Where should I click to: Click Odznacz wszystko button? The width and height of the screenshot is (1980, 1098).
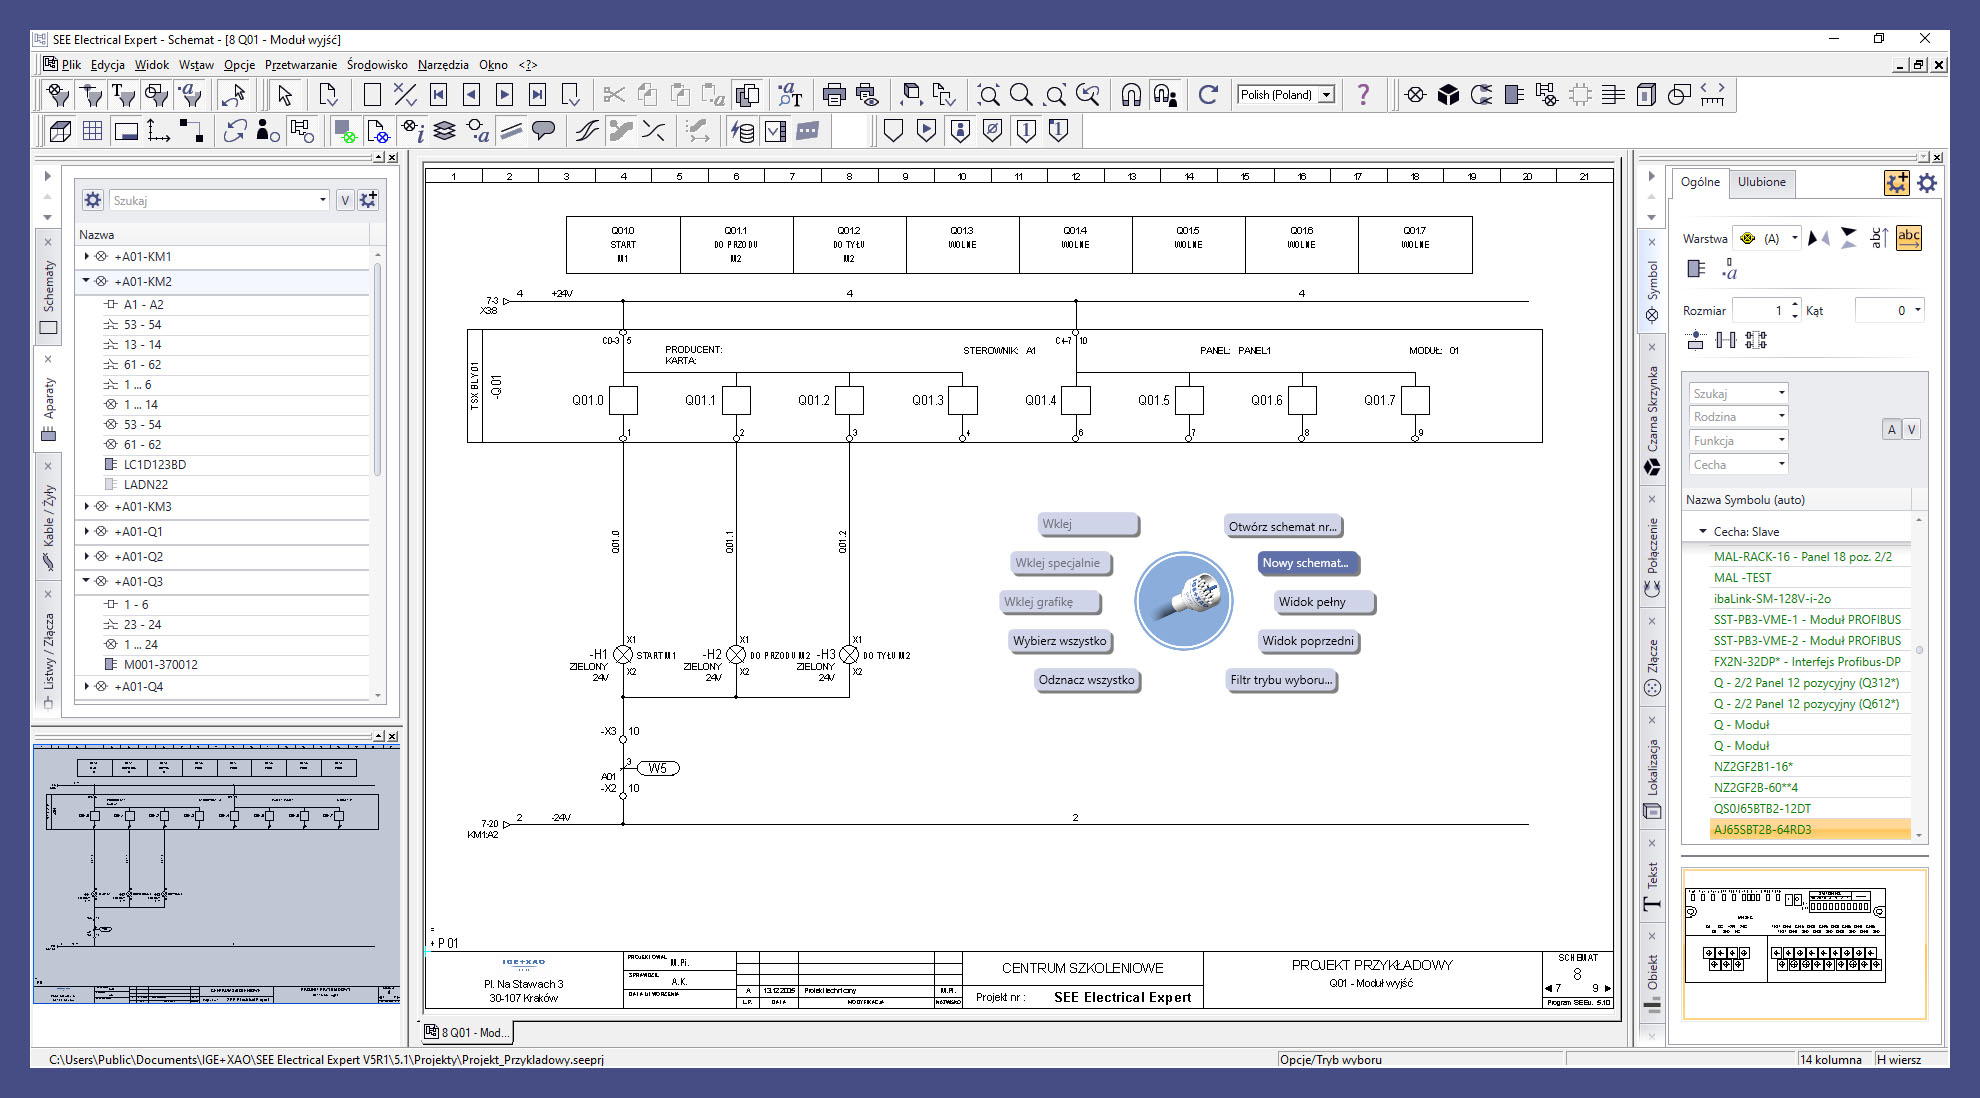tap(1086, 680)
